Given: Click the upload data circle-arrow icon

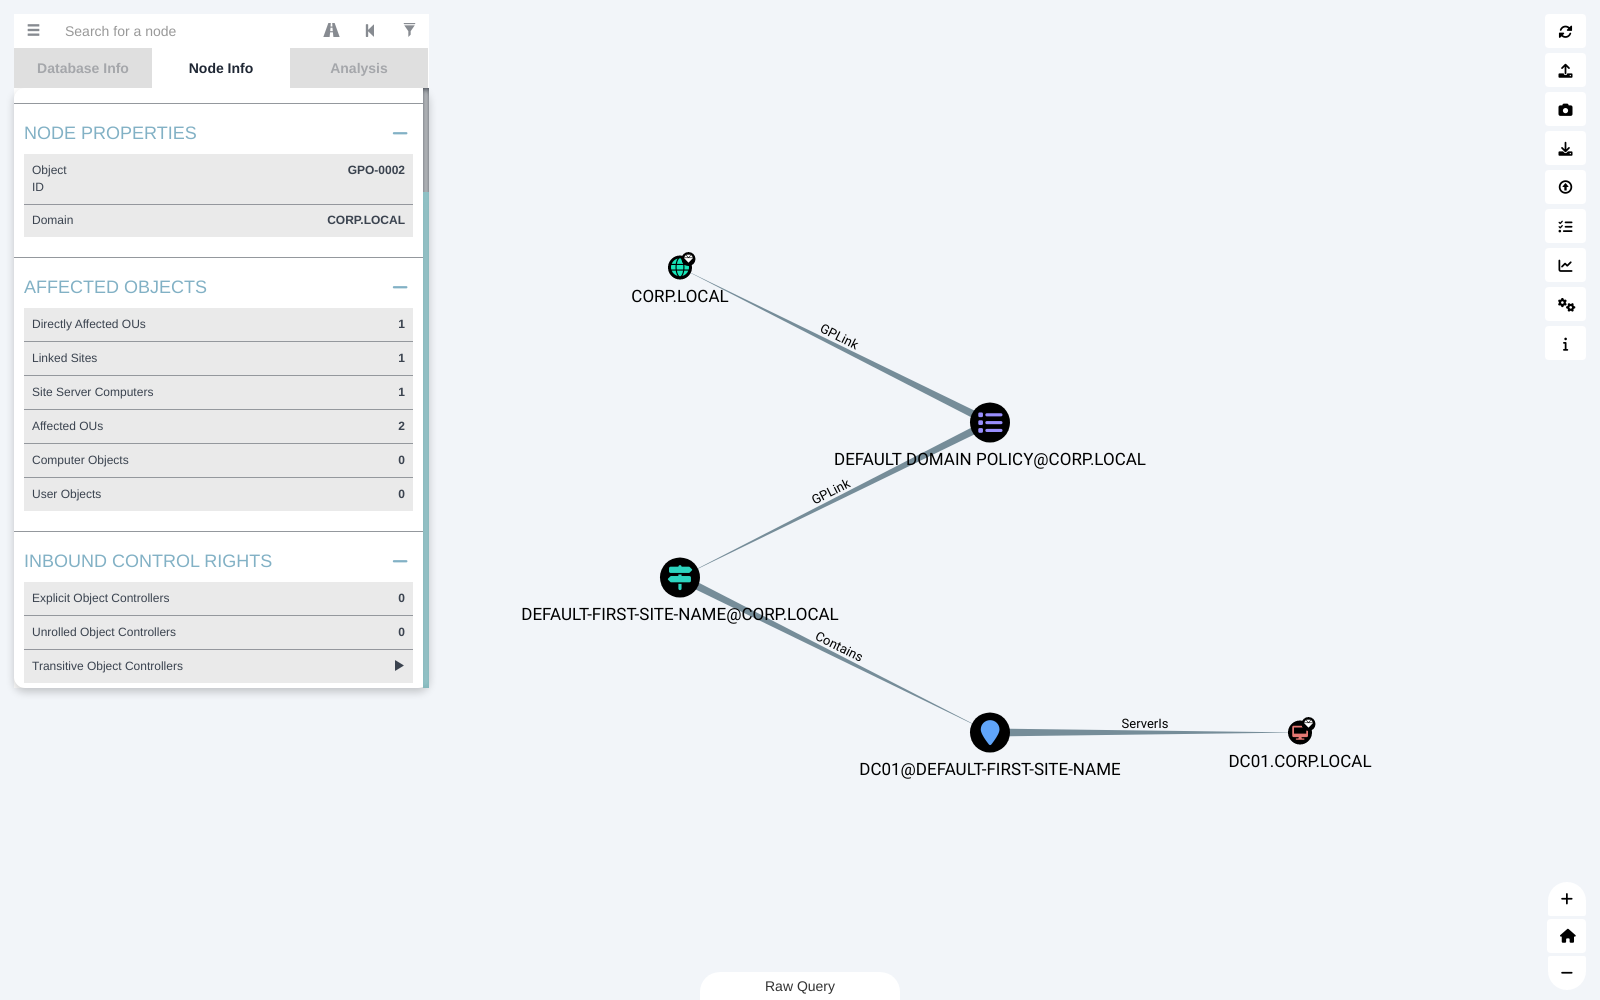Looking at the screenshot, I should click(1565, 188).
